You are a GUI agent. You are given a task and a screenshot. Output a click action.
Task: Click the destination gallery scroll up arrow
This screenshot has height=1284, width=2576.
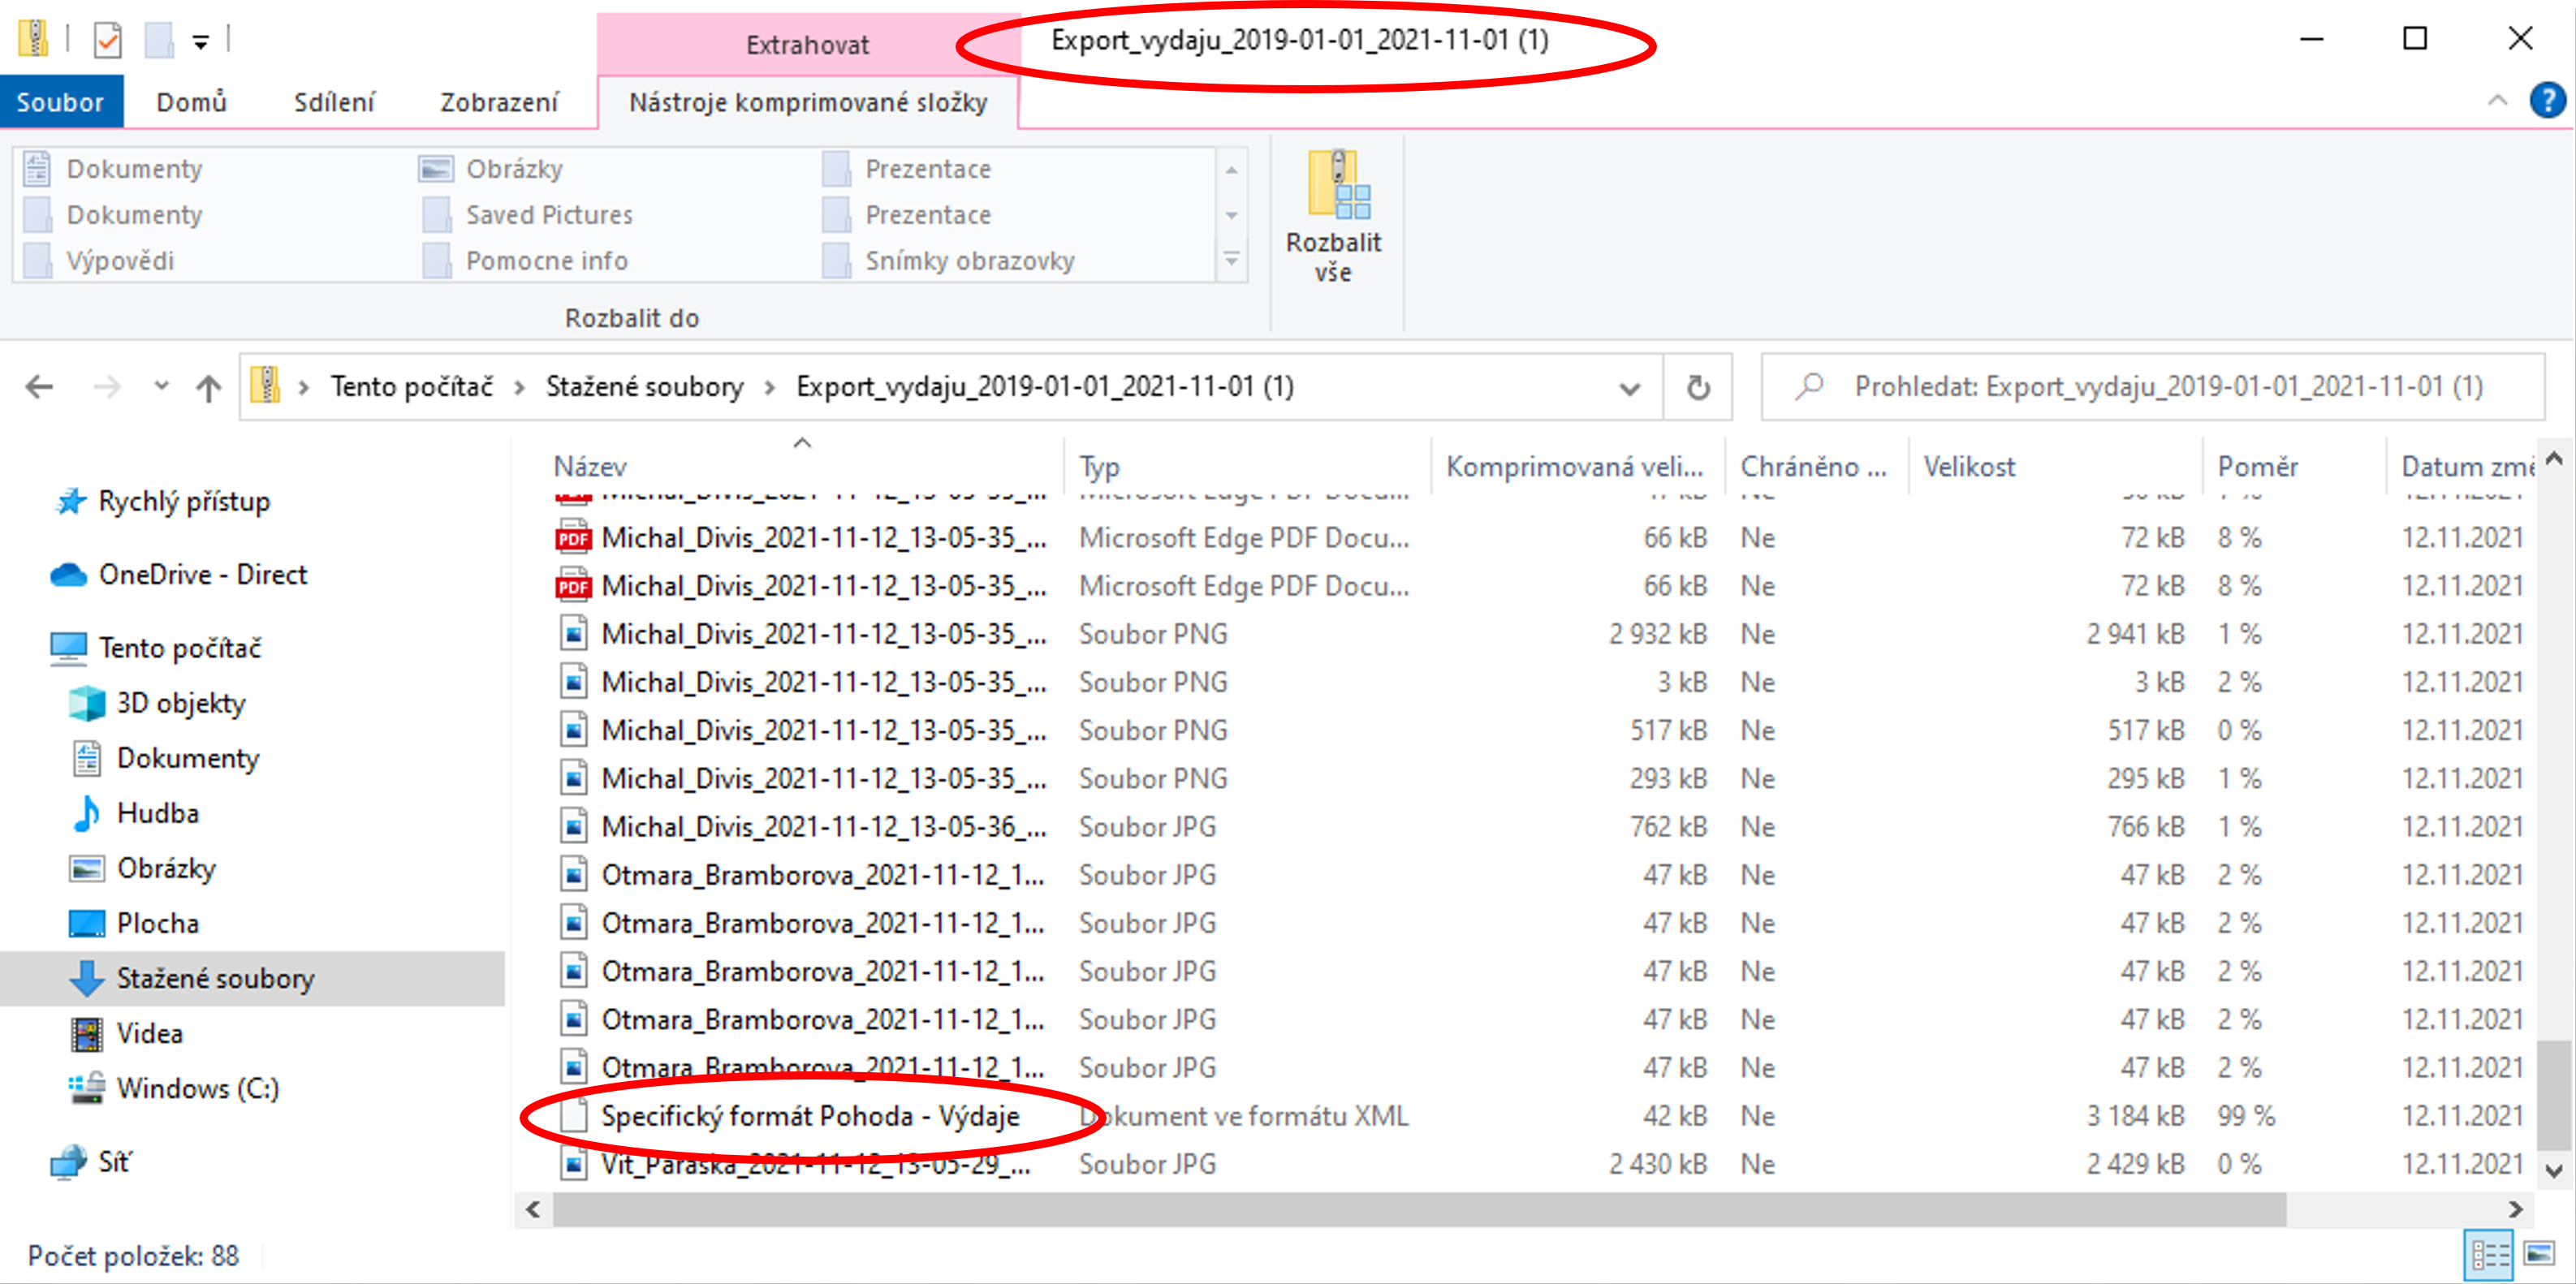(1232, 170)
